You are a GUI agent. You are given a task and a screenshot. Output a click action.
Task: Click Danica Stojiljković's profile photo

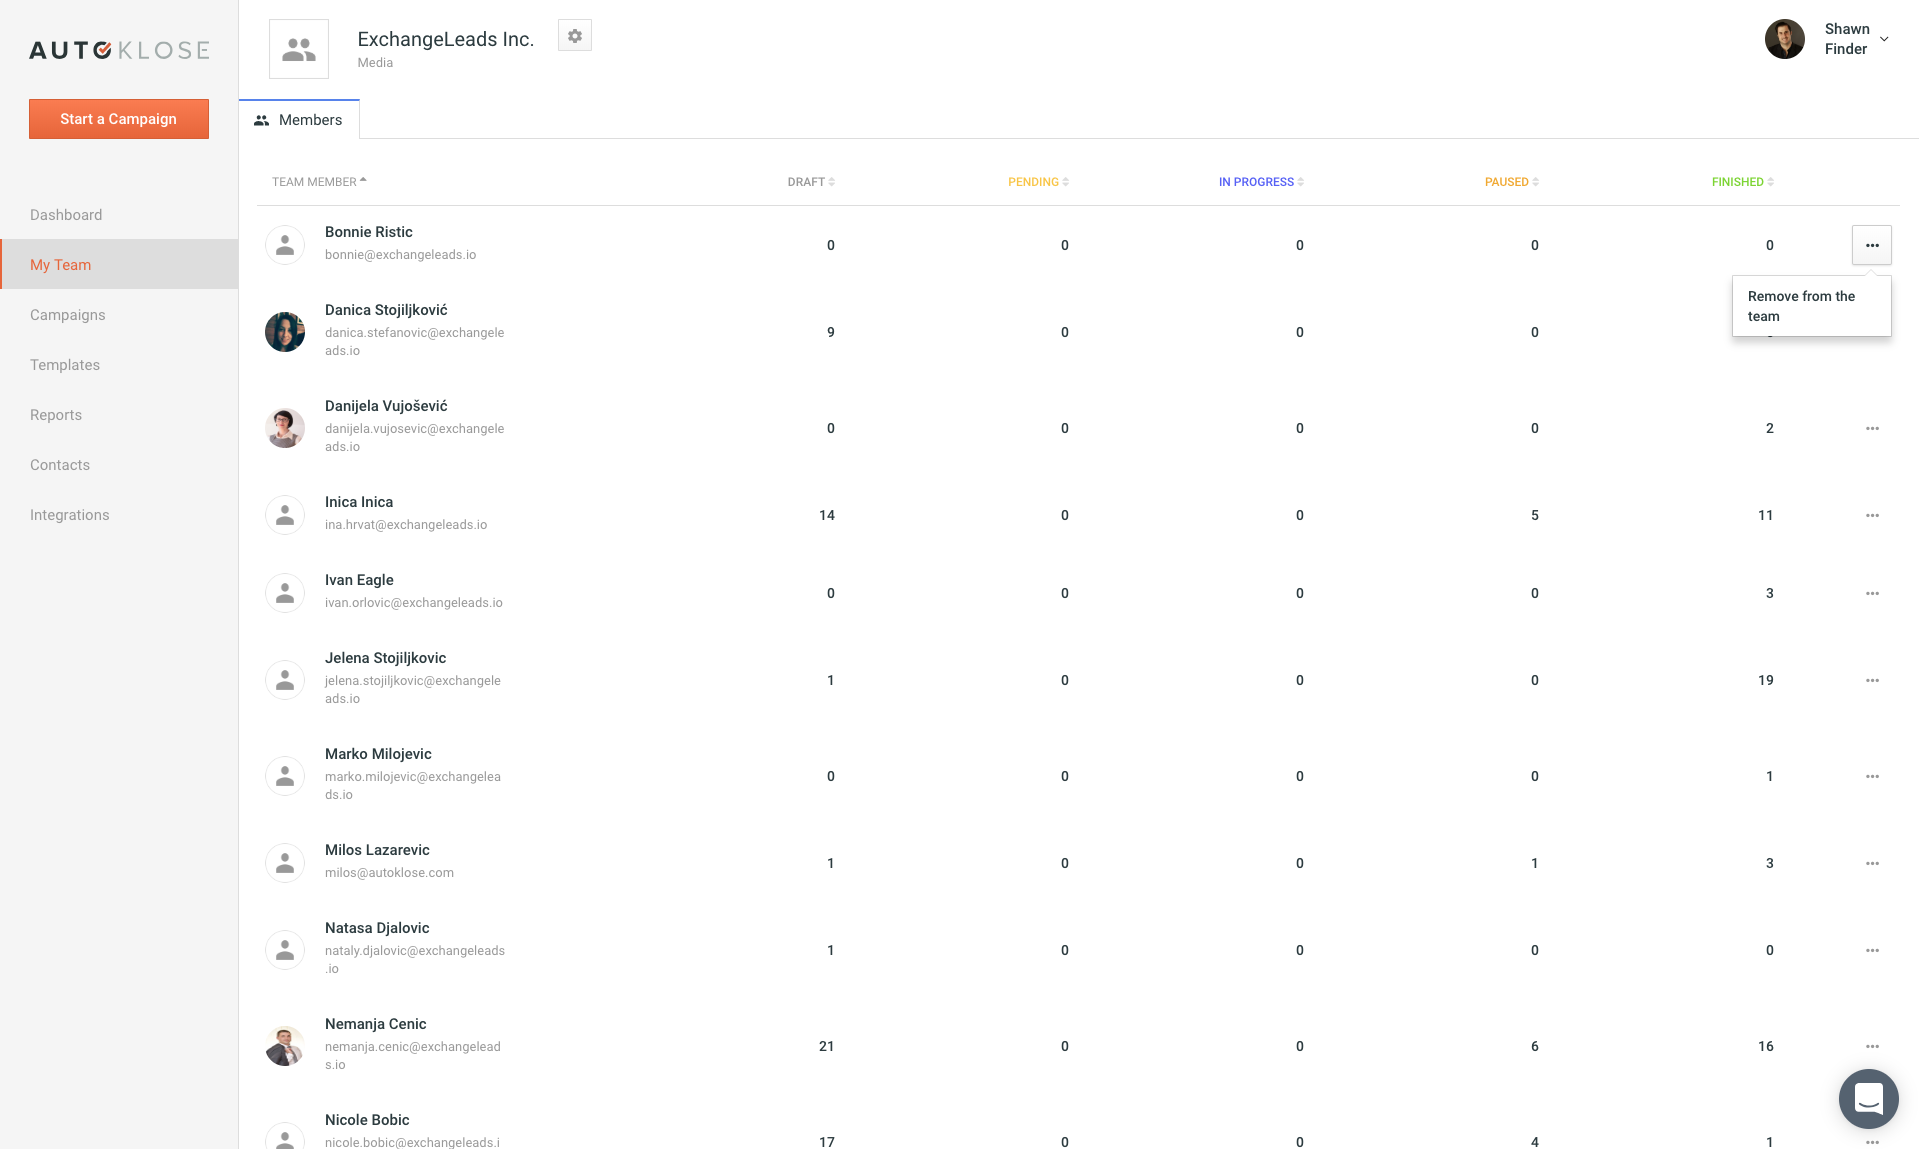[x=285, y=332]
